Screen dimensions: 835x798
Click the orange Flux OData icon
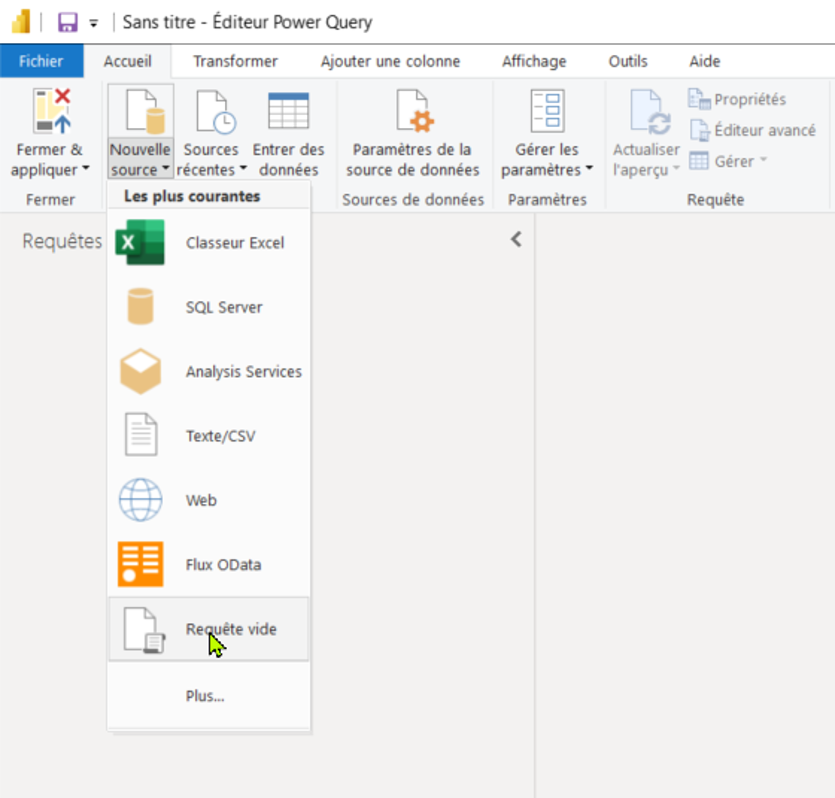click(141, 564)
